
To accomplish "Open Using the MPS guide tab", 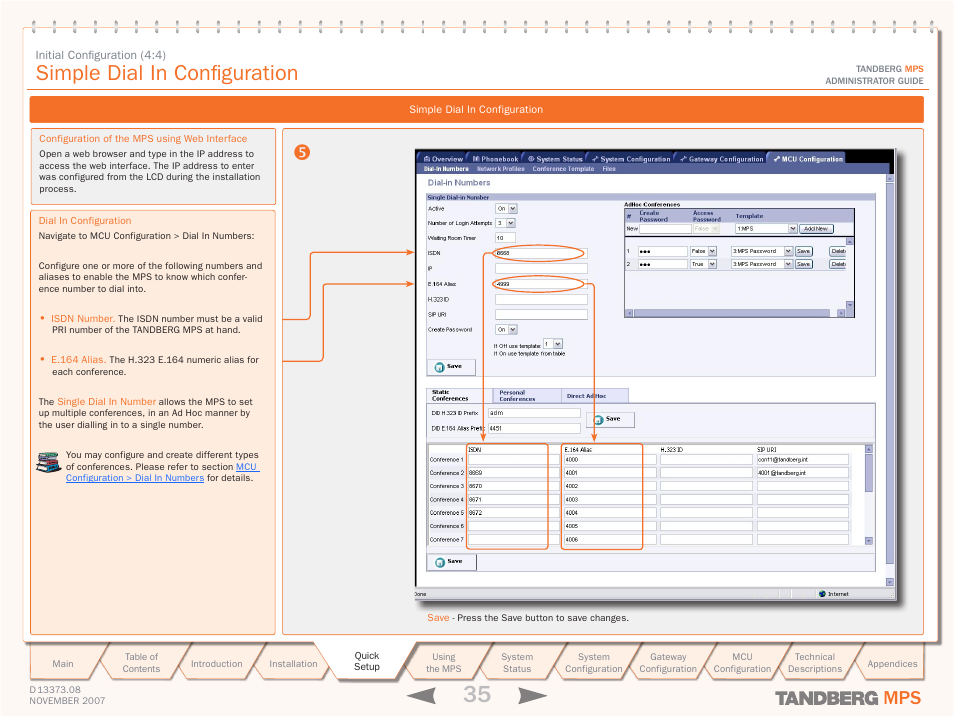I will coord(444,663).
